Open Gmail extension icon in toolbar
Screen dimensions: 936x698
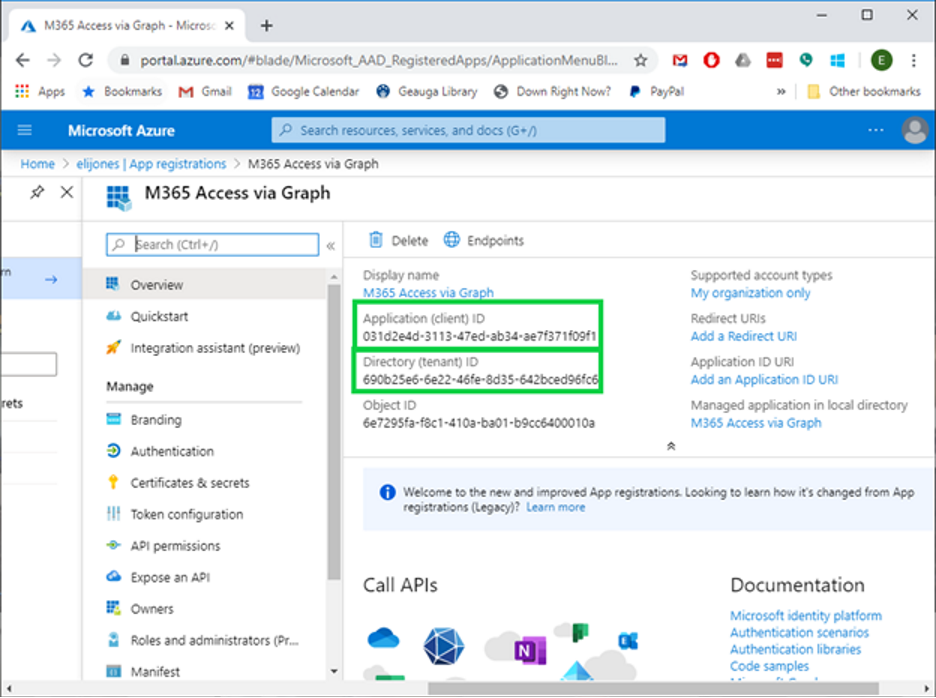click(680, 60)
